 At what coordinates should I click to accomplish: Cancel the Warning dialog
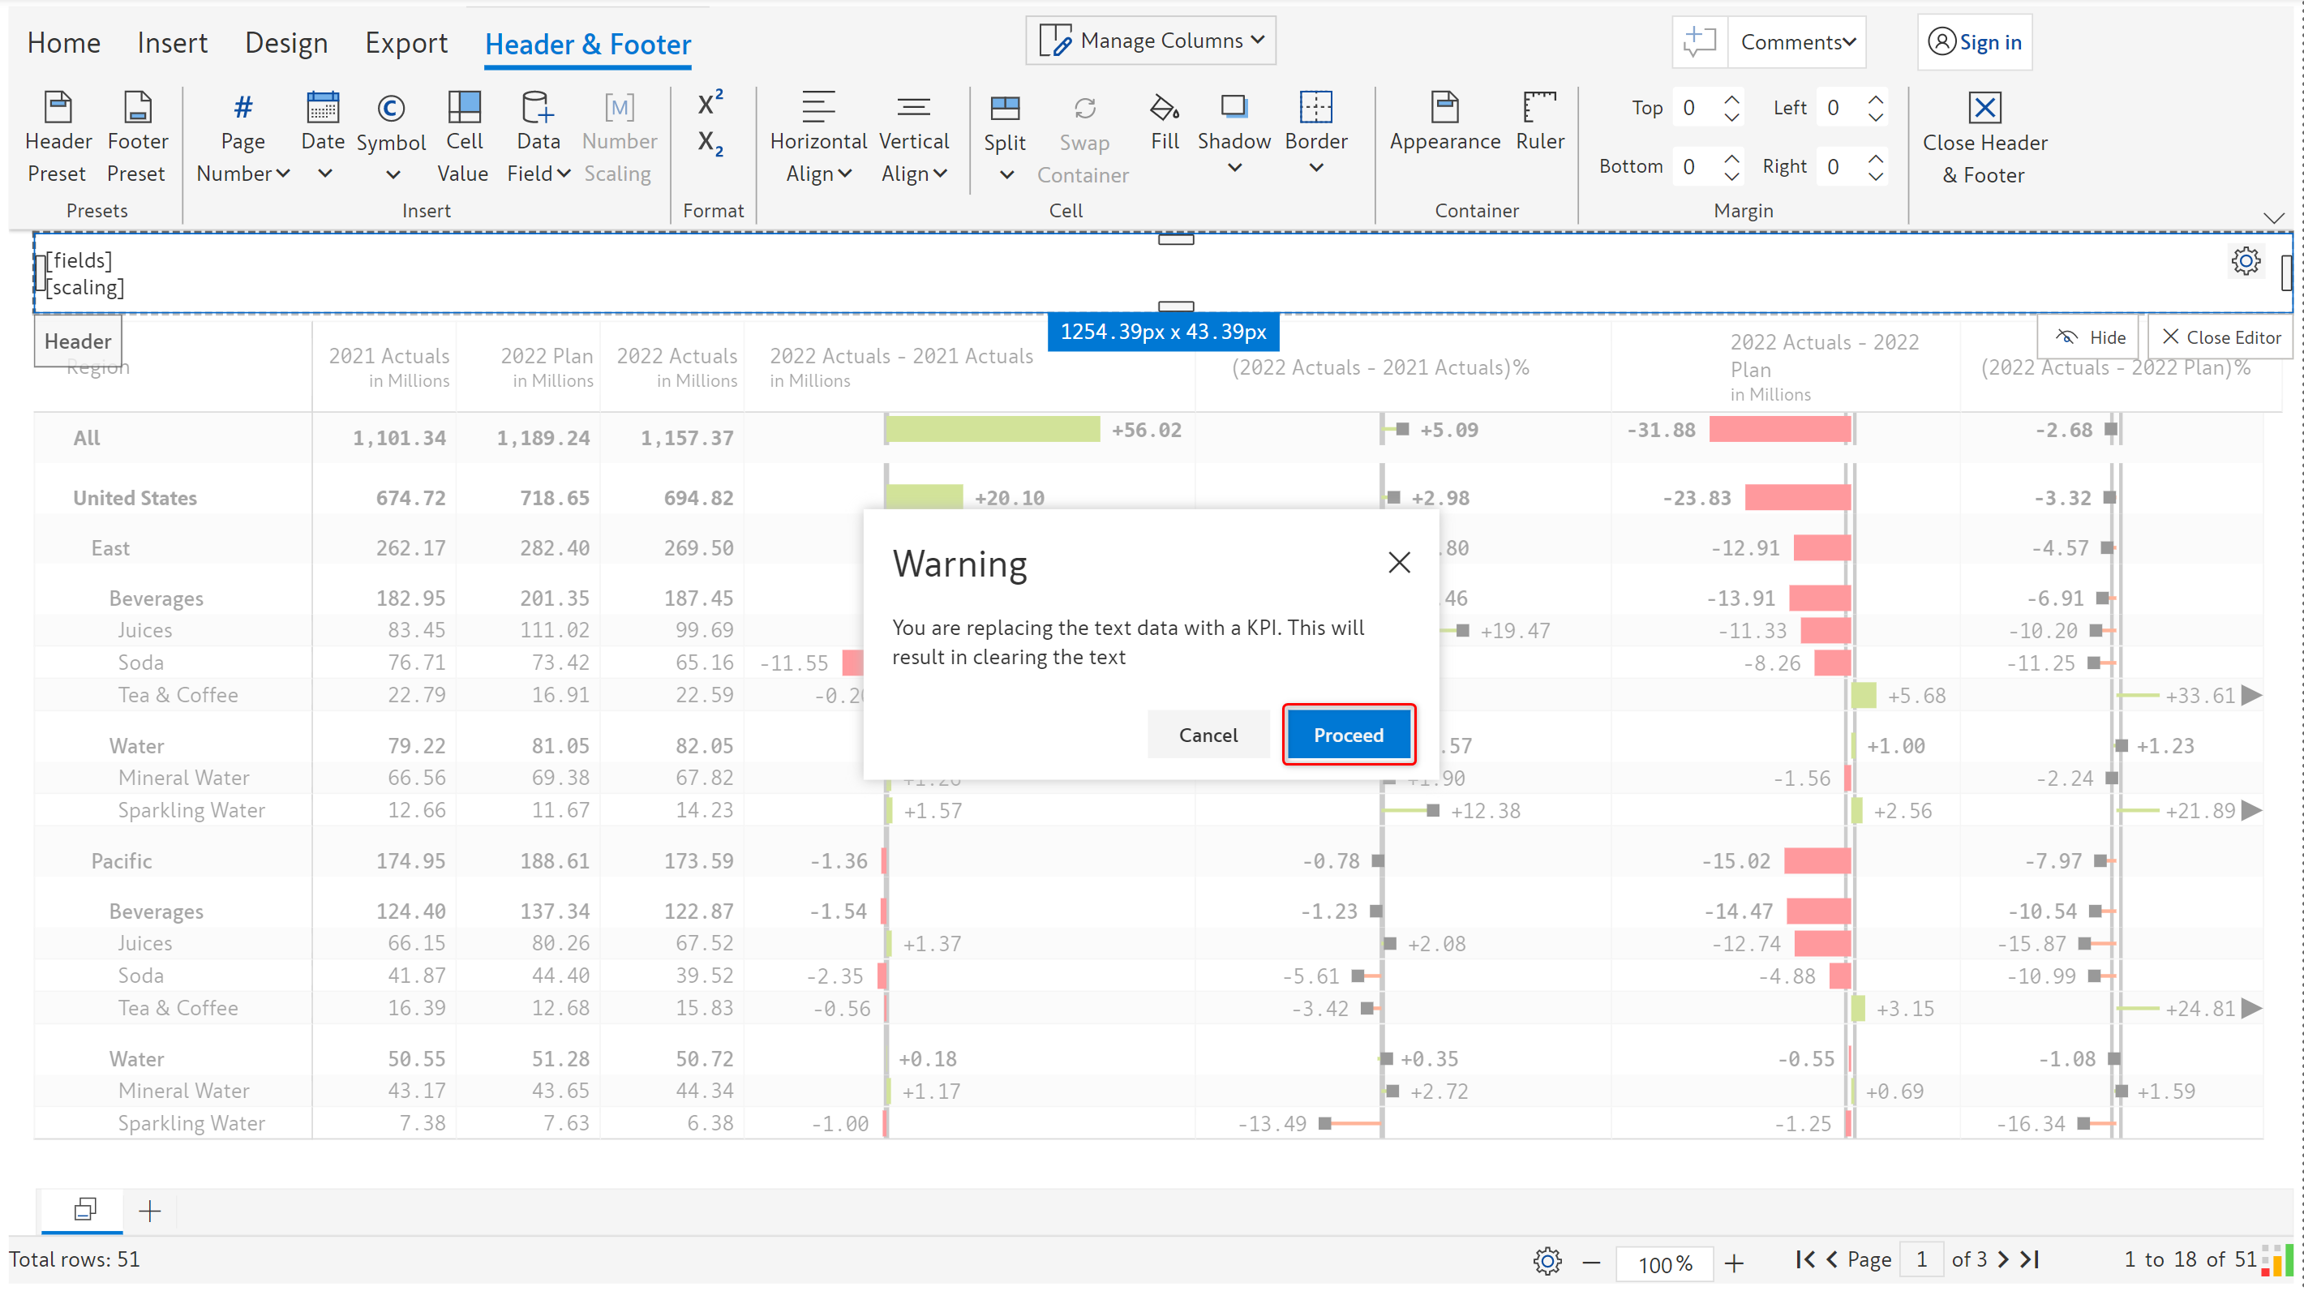pos(1208,735)
